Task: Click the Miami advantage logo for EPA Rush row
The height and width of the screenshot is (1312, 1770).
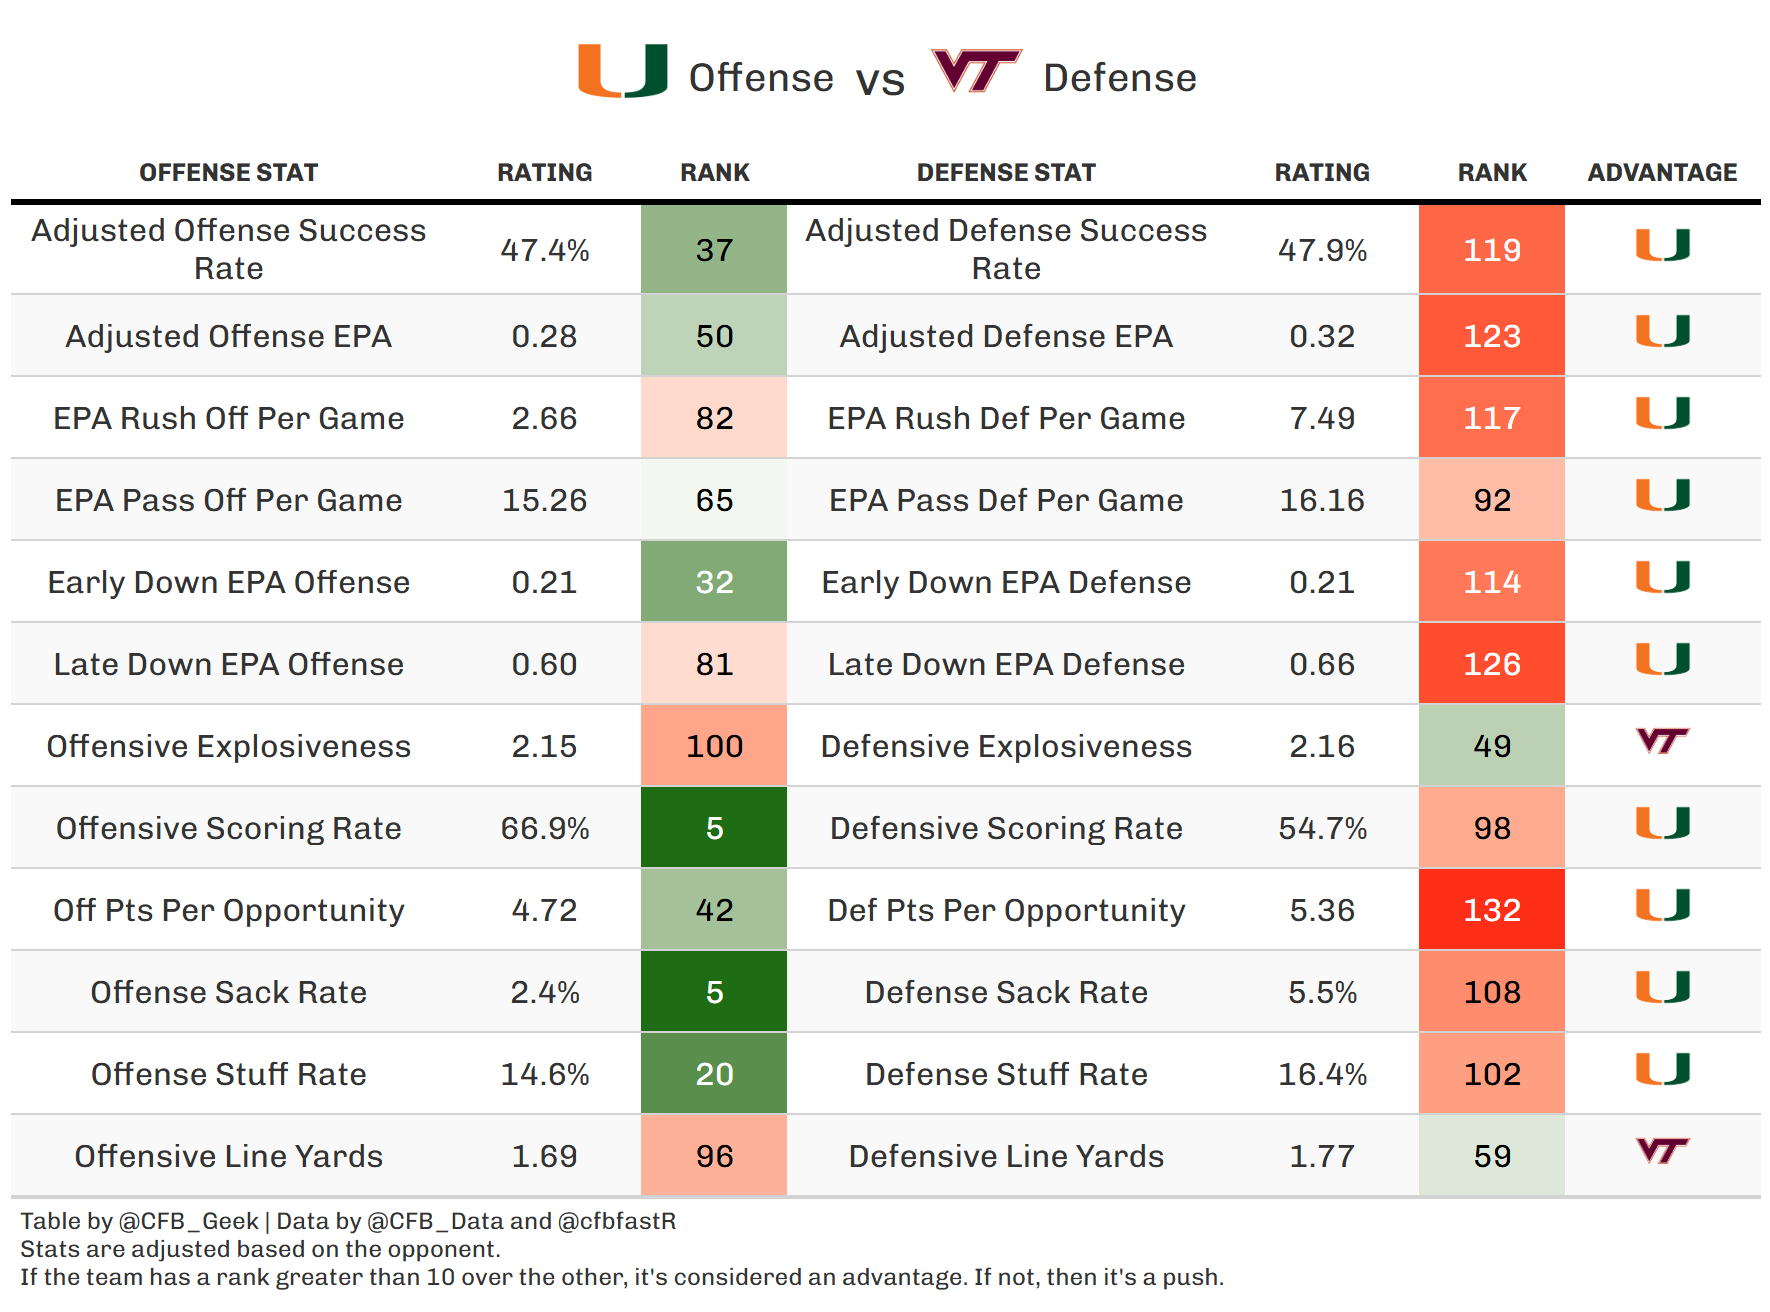Action: click(1662, 413)
